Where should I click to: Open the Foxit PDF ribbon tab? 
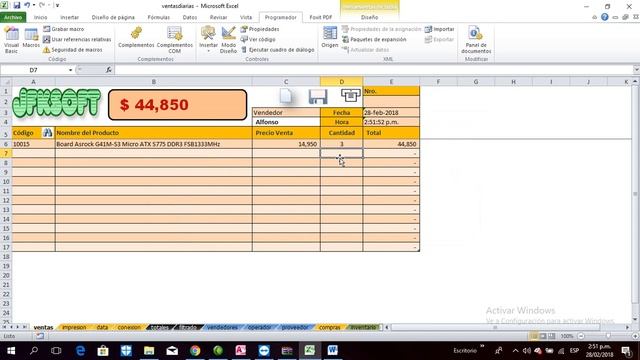point(321,17)
